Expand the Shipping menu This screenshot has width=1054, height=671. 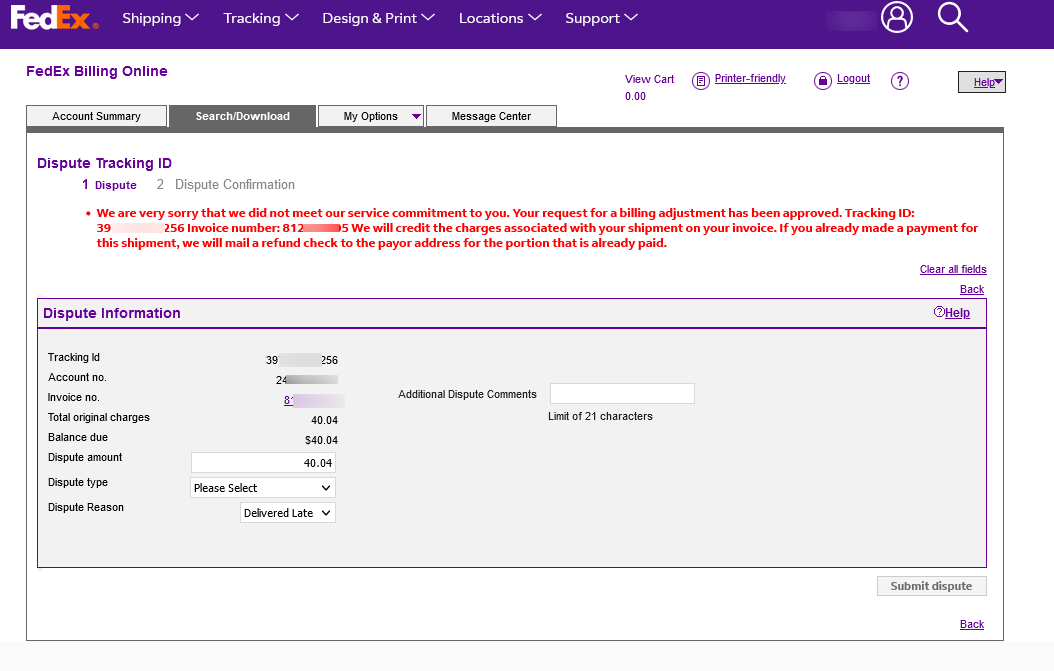(160, 18)
